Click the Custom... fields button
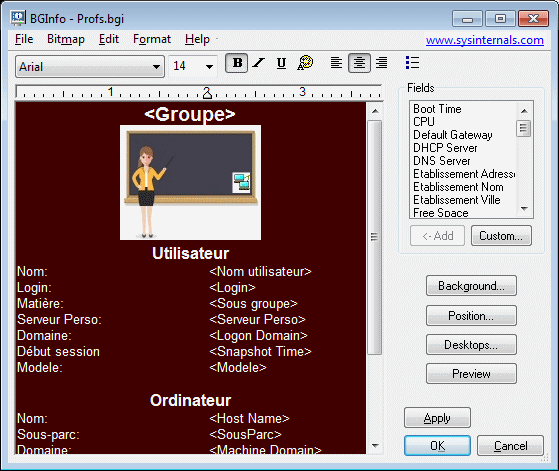This screenshot has width=559, height=471. click(501, 236)
